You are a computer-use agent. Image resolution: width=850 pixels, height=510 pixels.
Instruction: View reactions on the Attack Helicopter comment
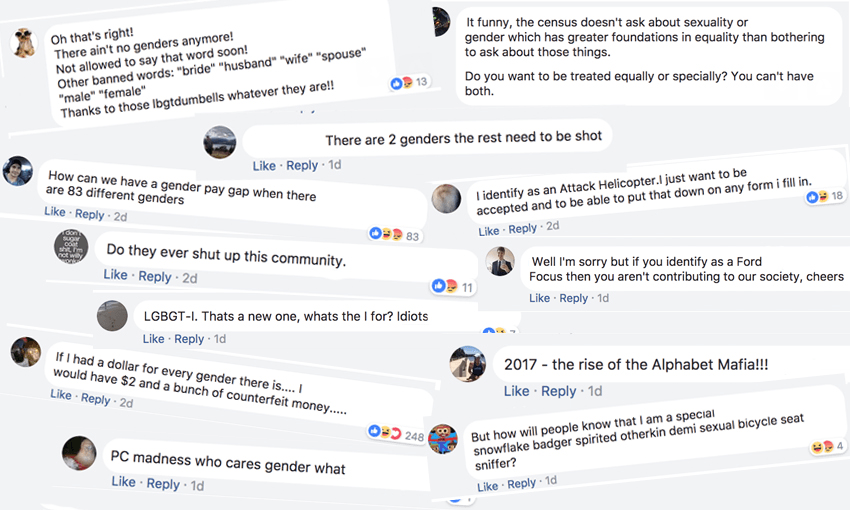(817, 196)
